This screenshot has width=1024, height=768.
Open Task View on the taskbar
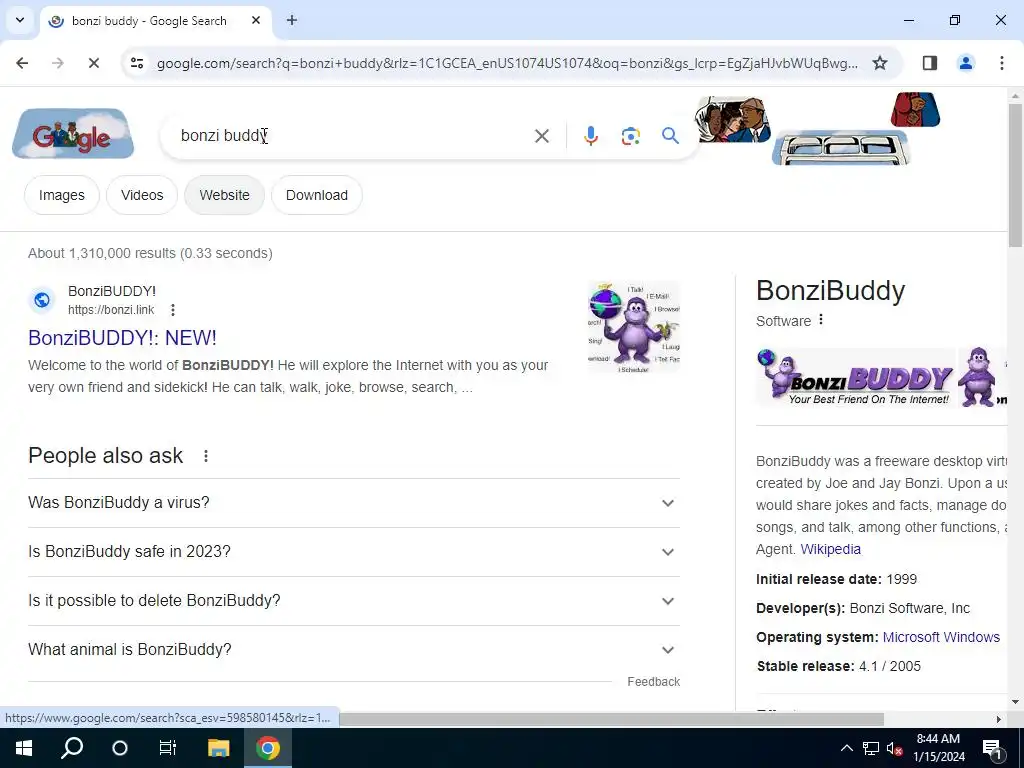coord(168,748)
